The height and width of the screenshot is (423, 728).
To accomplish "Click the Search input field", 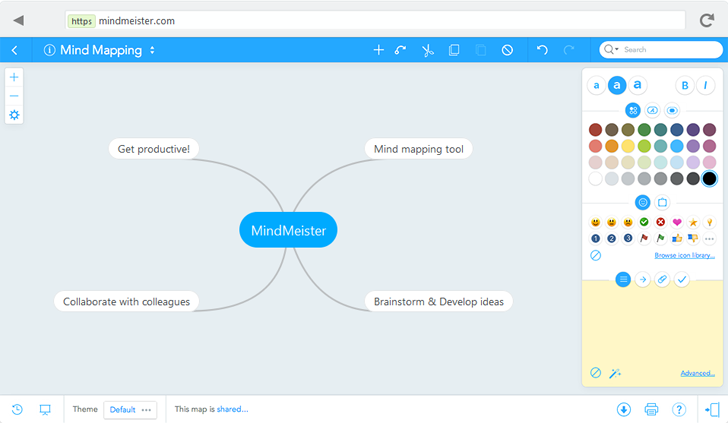I will tap(661, 49).
